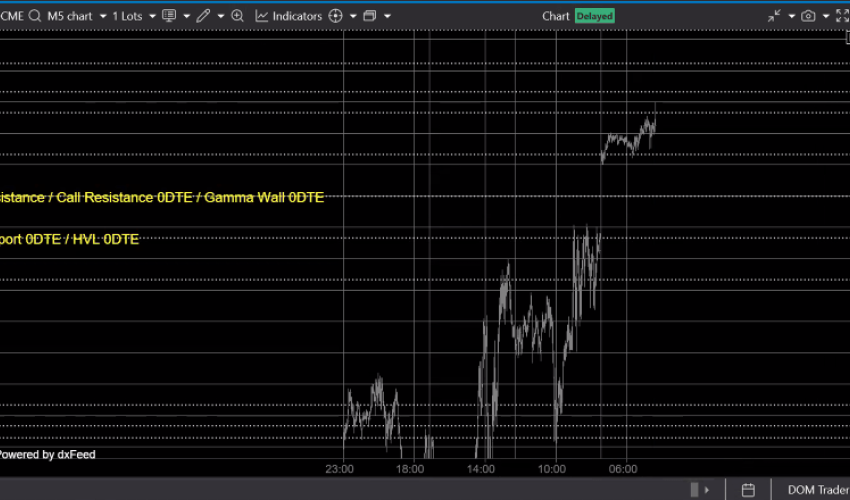Open the drawing tools dropdown arrow

click(x=220, y=16)
